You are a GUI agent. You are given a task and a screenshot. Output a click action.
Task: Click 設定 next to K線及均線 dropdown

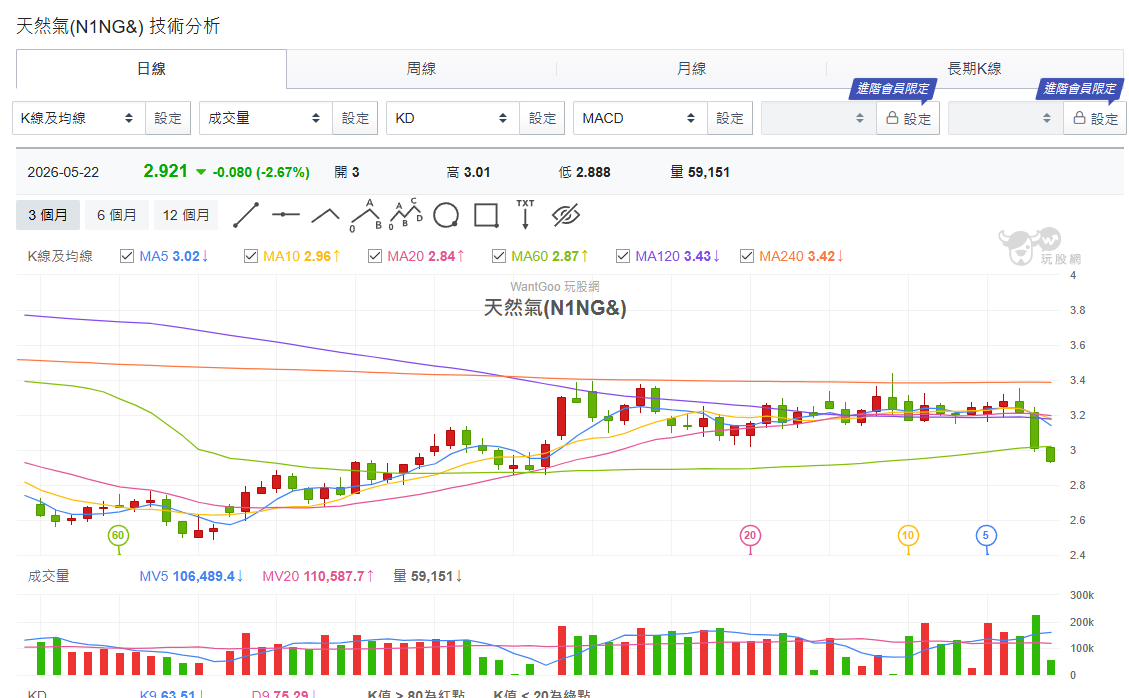coord(168,118)
